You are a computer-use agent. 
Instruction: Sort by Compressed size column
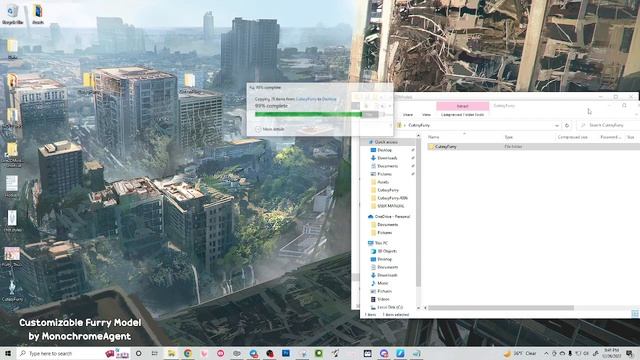click(x=572, y=138)
